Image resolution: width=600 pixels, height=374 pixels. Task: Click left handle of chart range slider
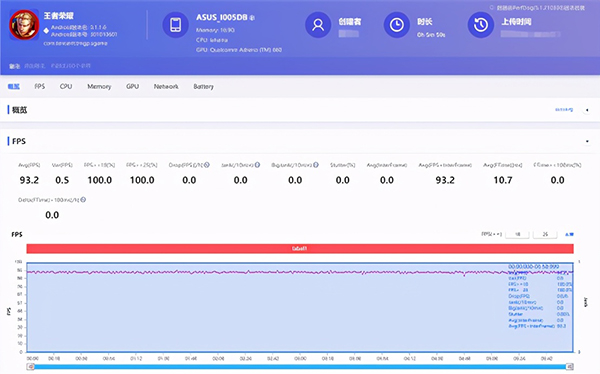tap(31, 367)
